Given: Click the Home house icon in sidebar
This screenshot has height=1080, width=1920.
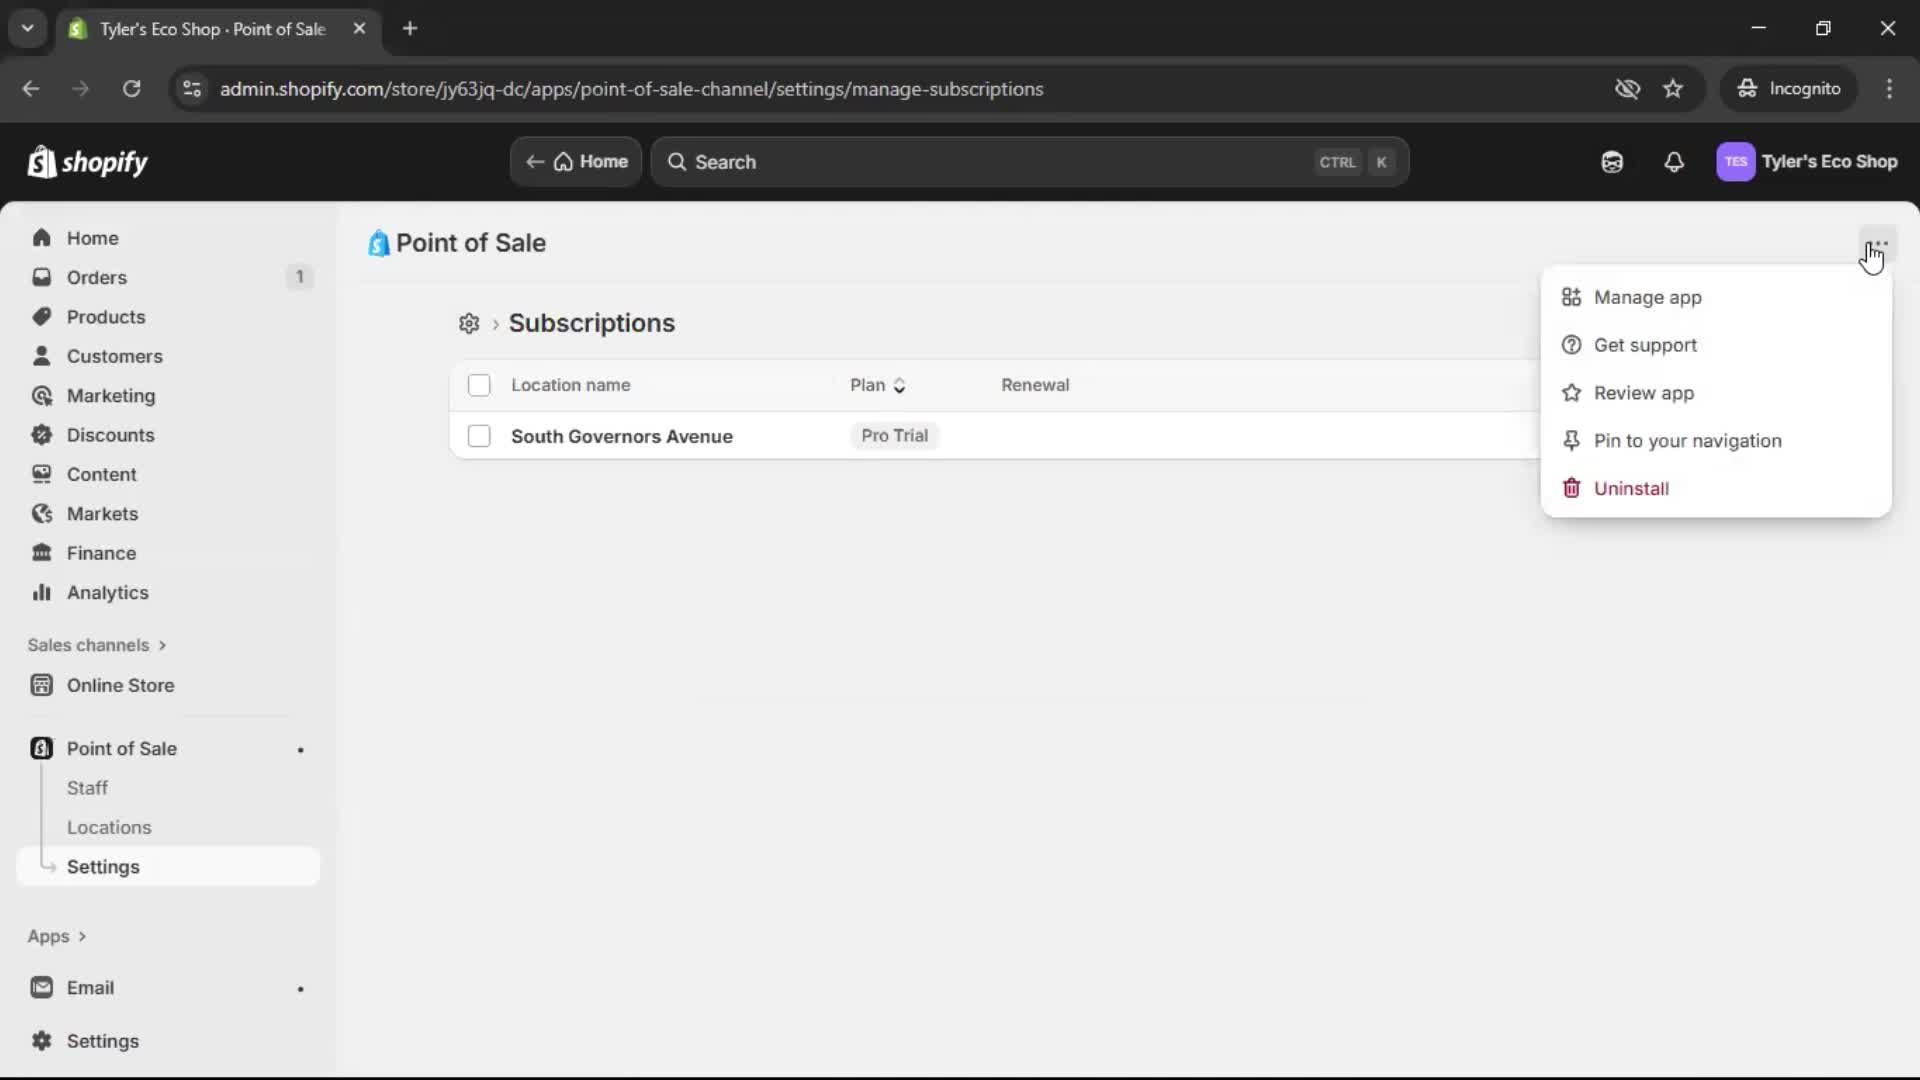Looking at the screenshot, I should point(41,238).
